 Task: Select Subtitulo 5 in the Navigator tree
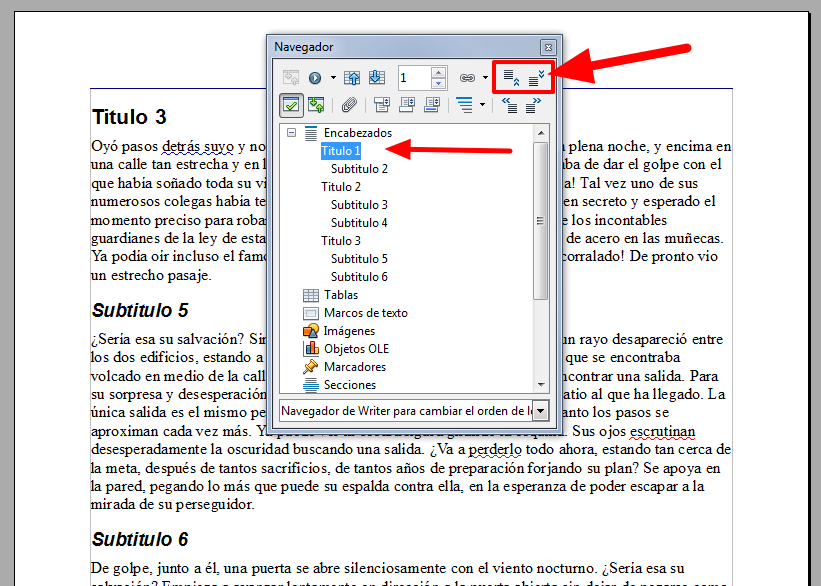click(x=359, y=259)
